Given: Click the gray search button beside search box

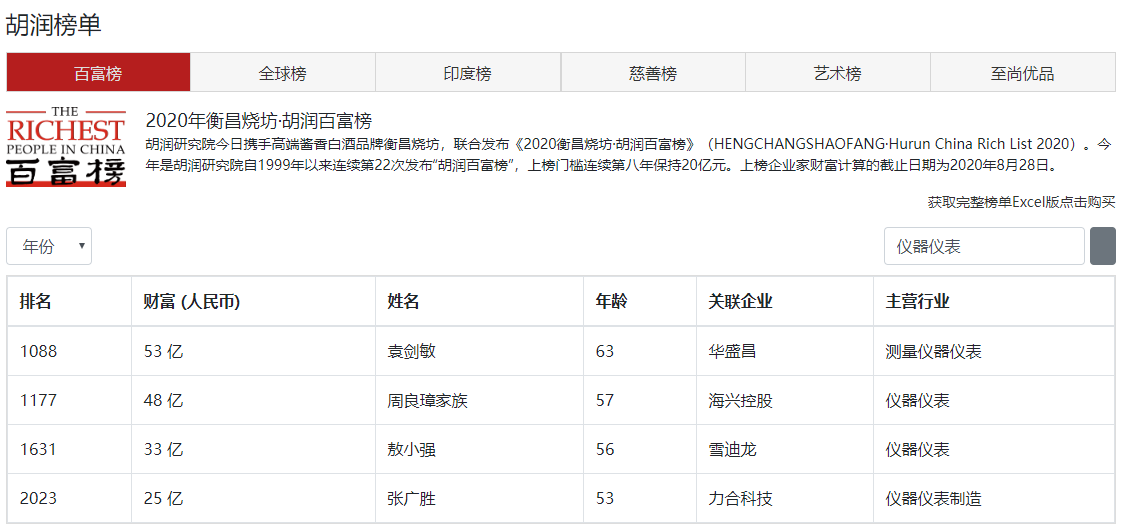Looking at the screenshot, I should 1102,246.
